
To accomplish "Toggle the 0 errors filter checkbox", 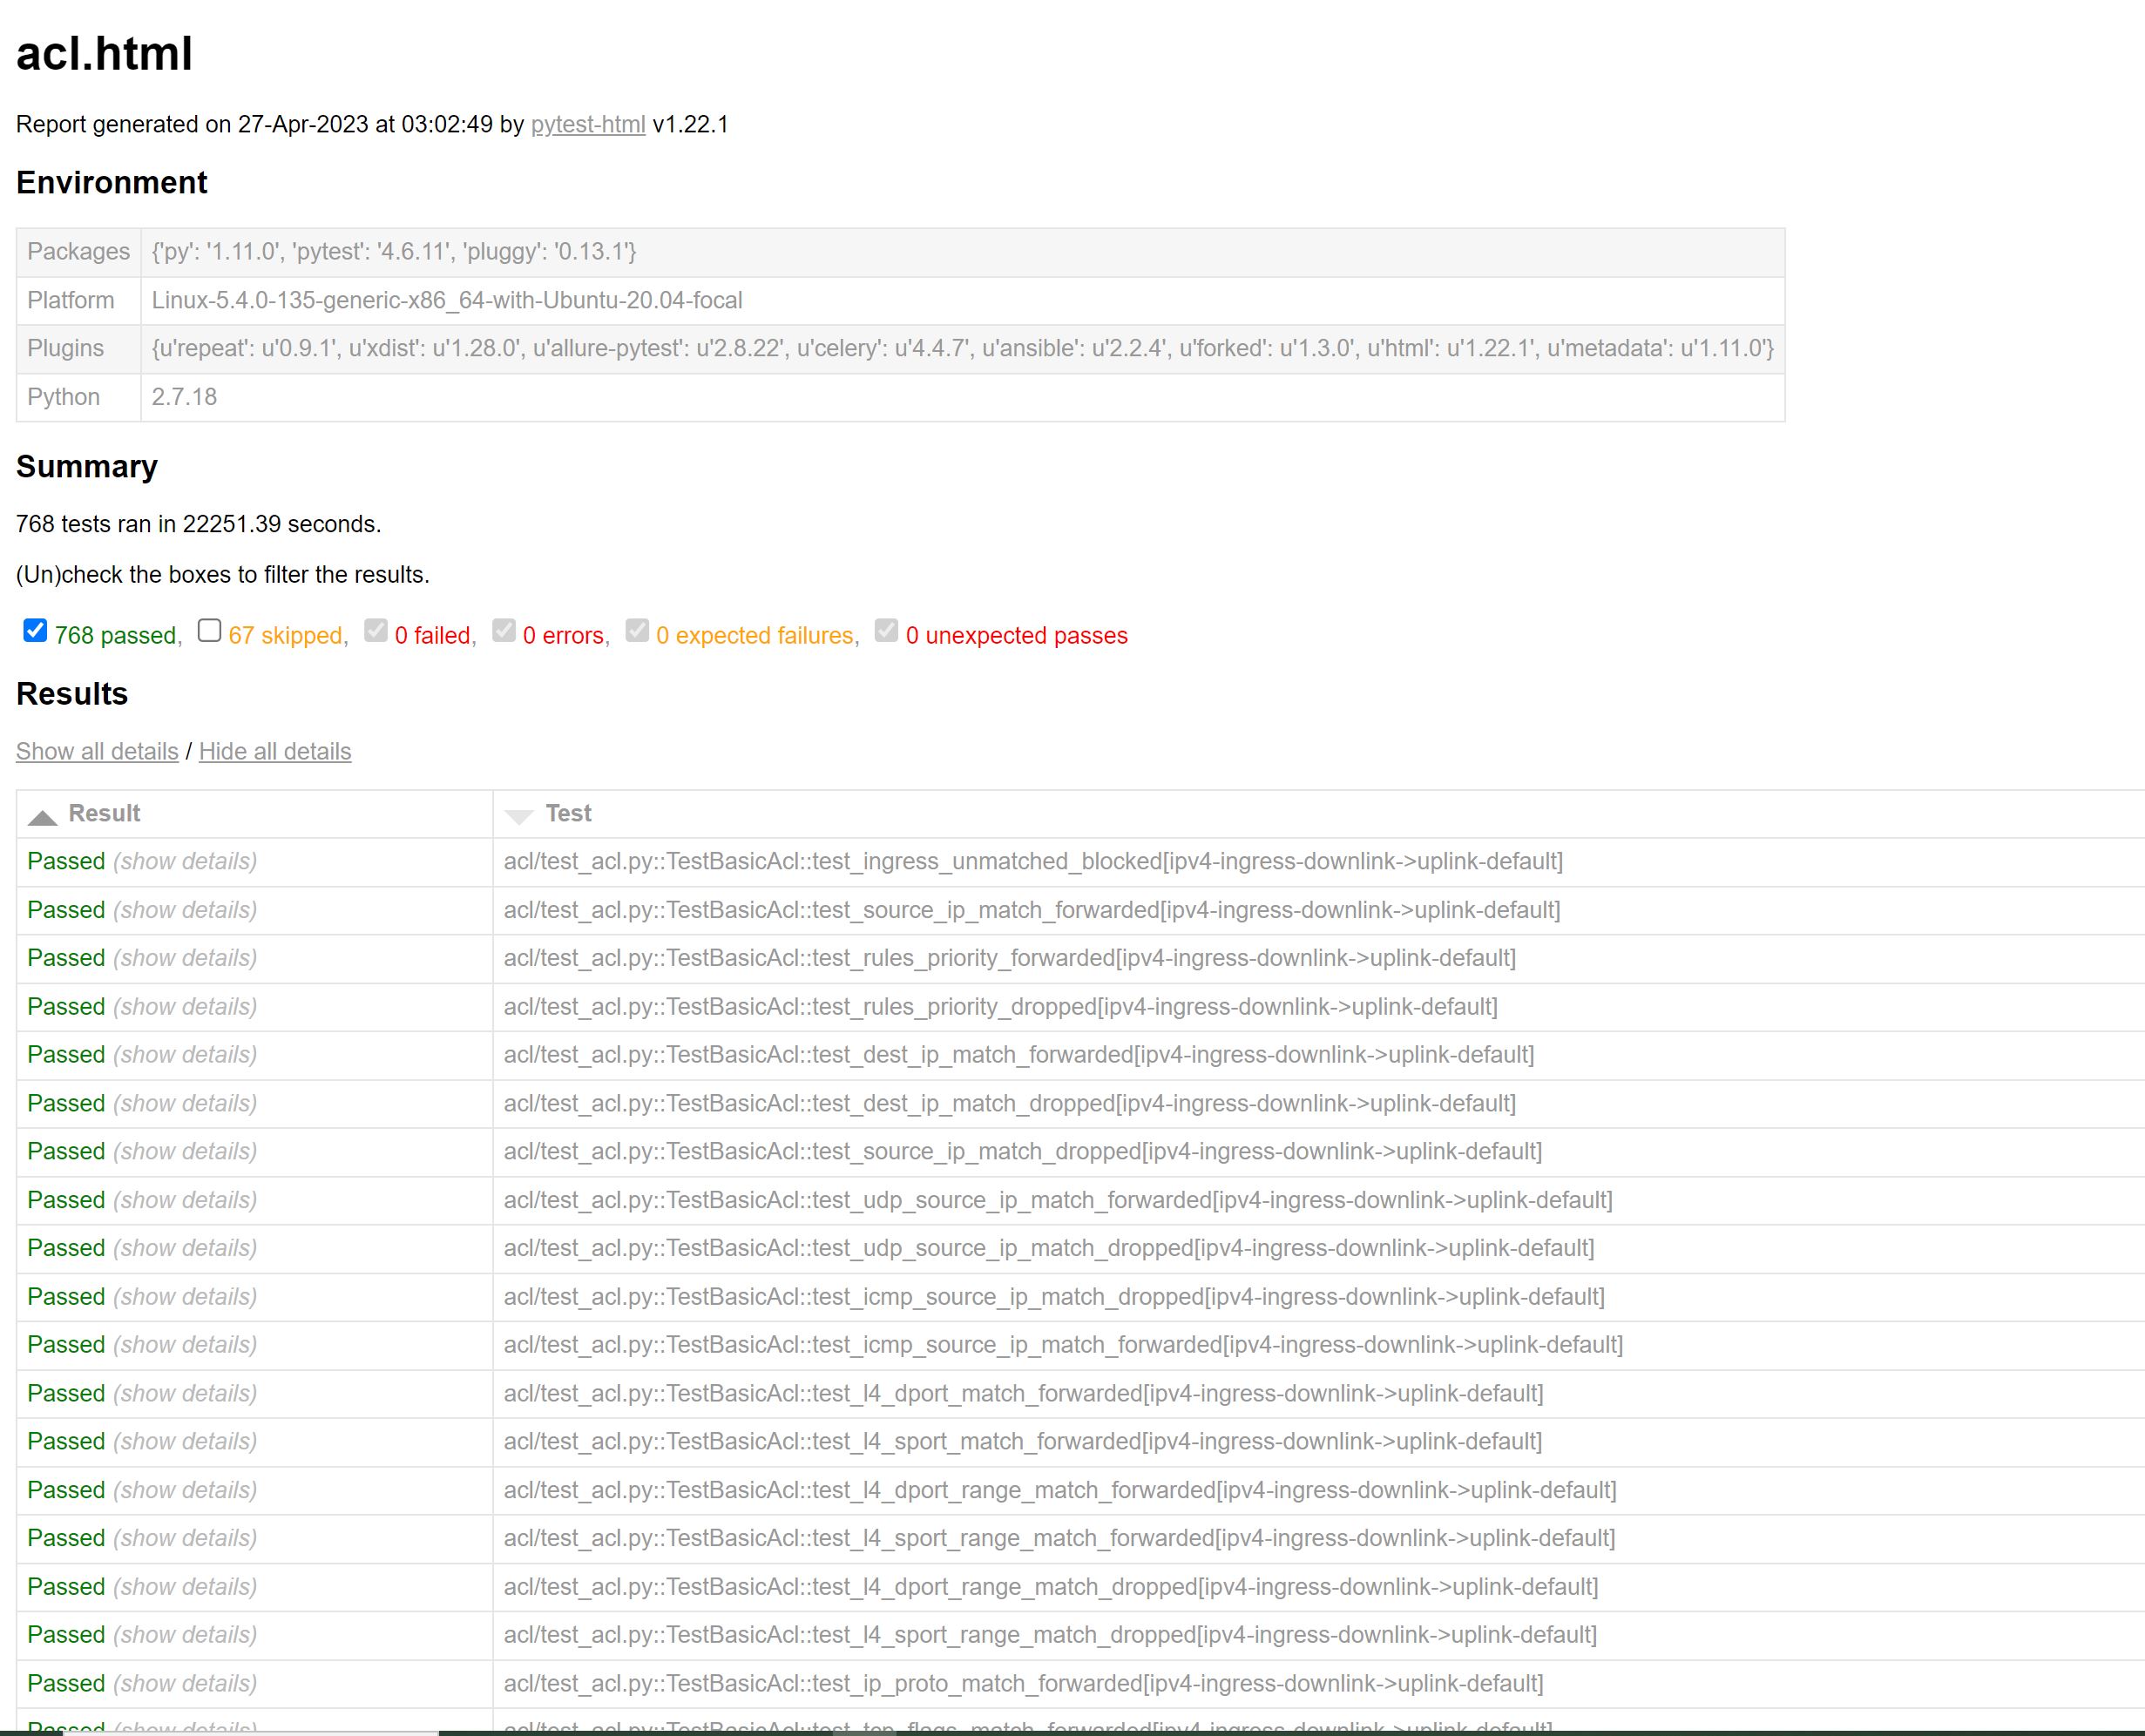I will click(x=504, y=630).
